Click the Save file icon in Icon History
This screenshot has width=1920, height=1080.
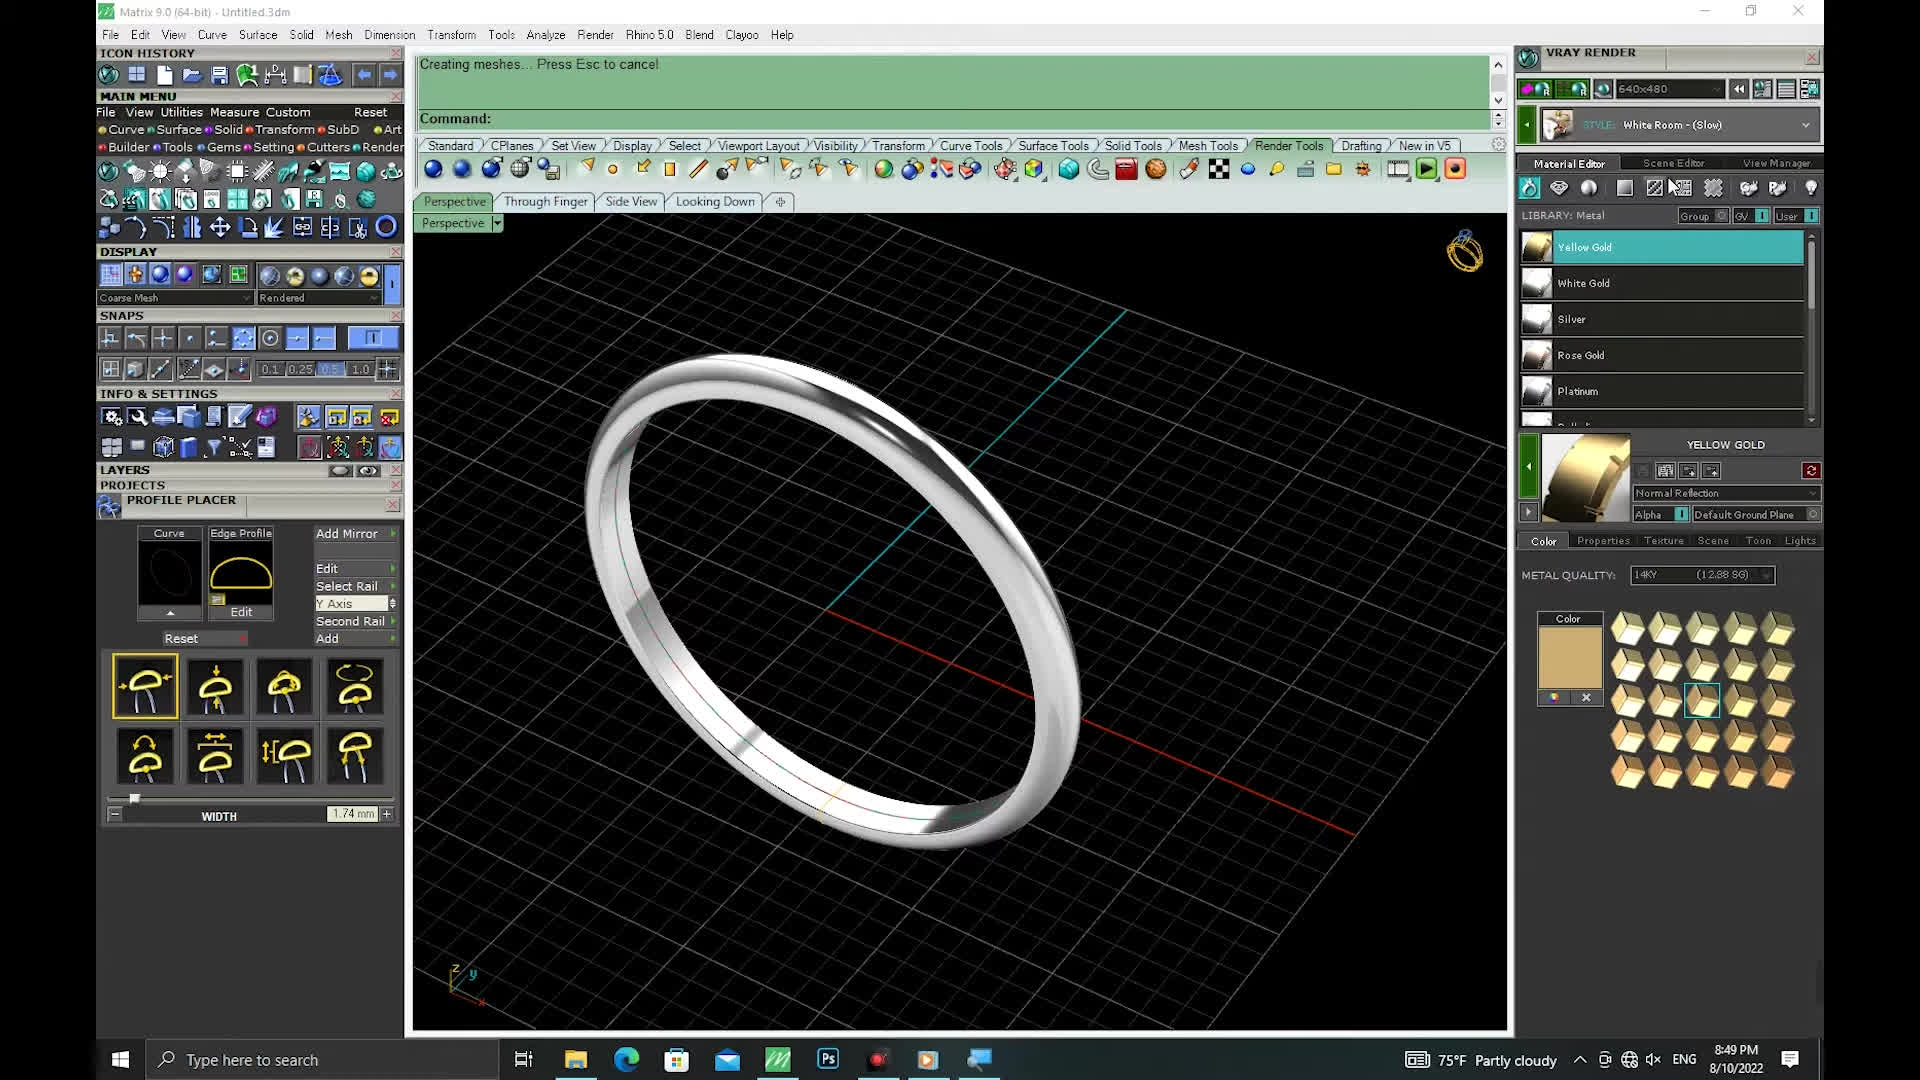pyautogui.click(x=219, y=75)
